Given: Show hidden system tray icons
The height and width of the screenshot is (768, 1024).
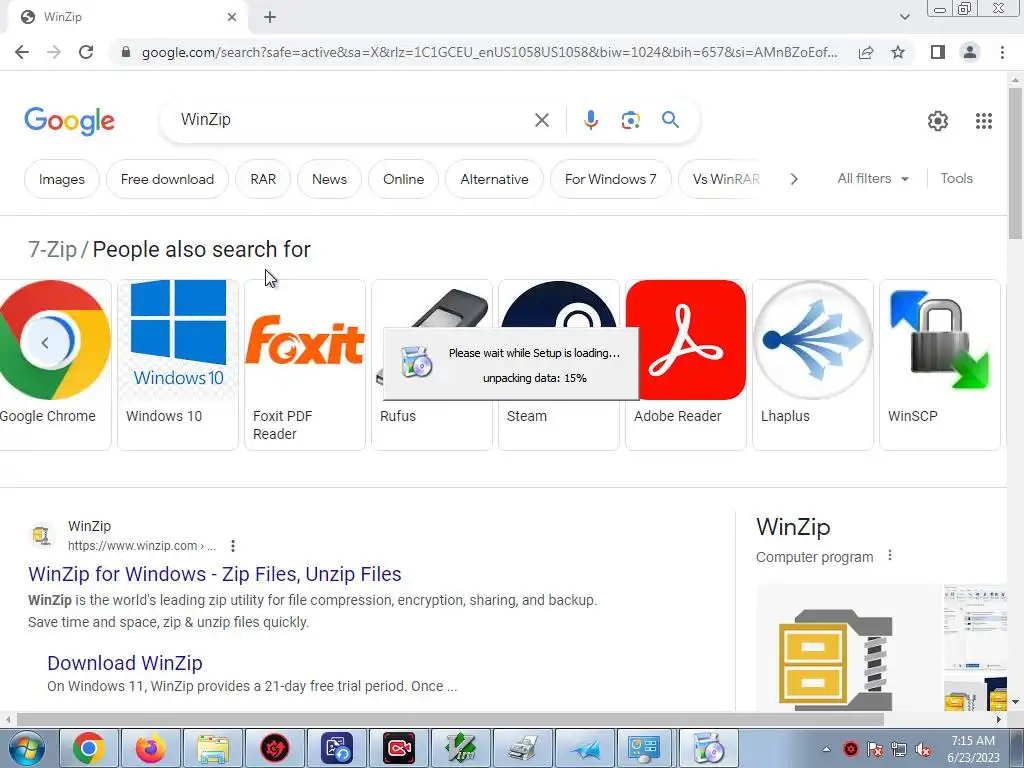Looking at the screenshot, I should (x=826, y=750).
